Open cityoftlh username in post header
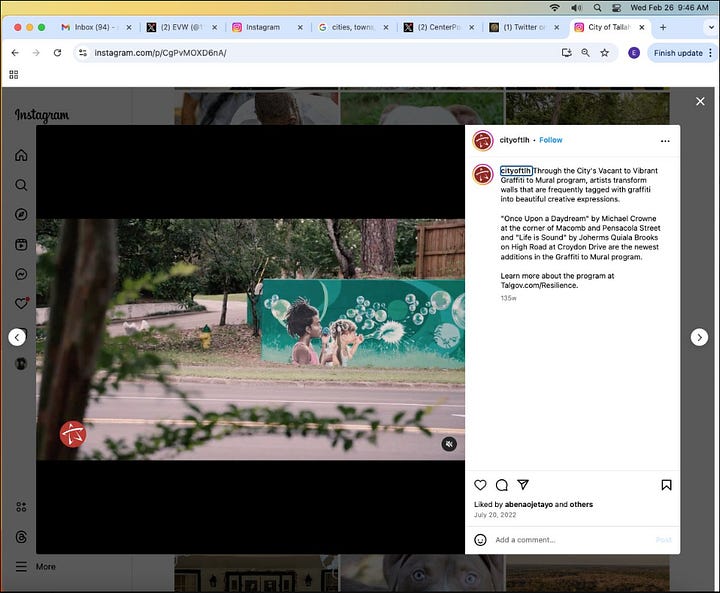Screen dimensions: 720x593 514,140
